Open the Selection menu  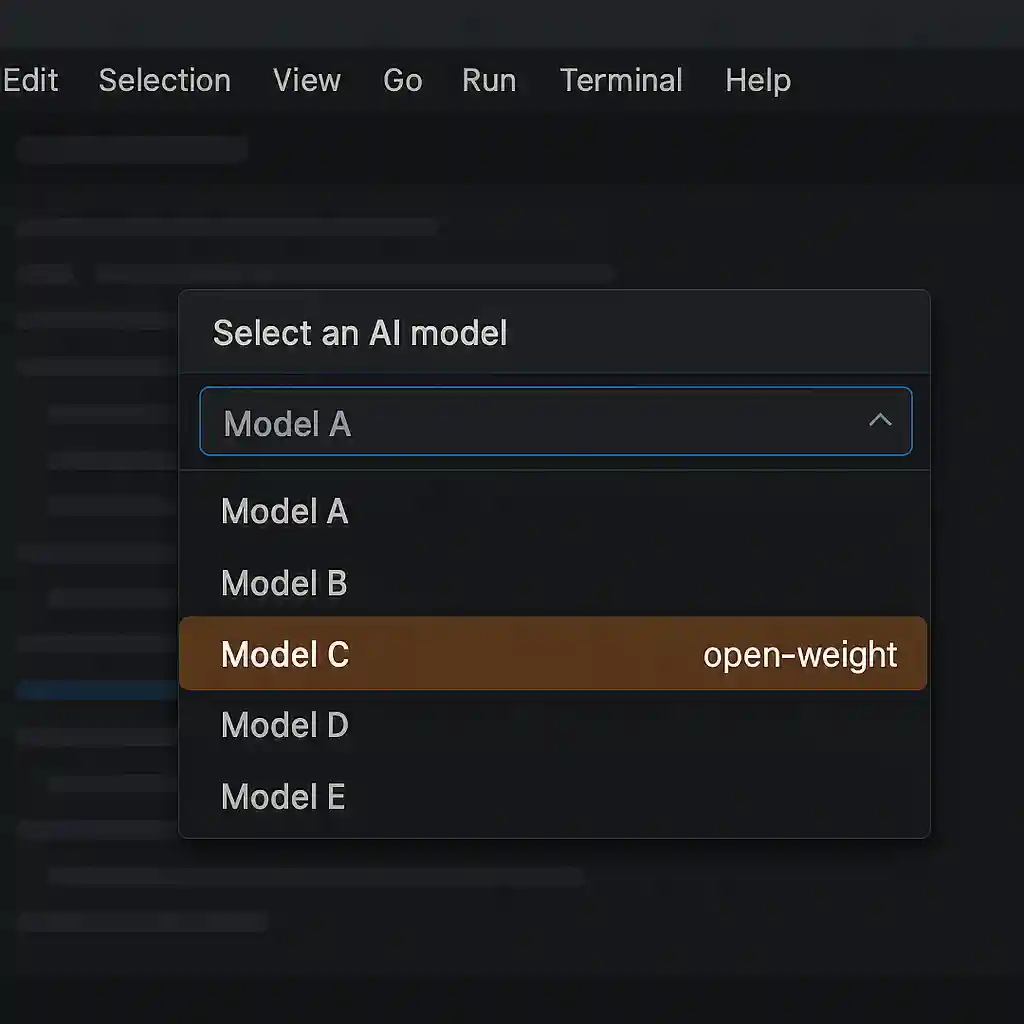pyautogui.click(x=165, y=80)
